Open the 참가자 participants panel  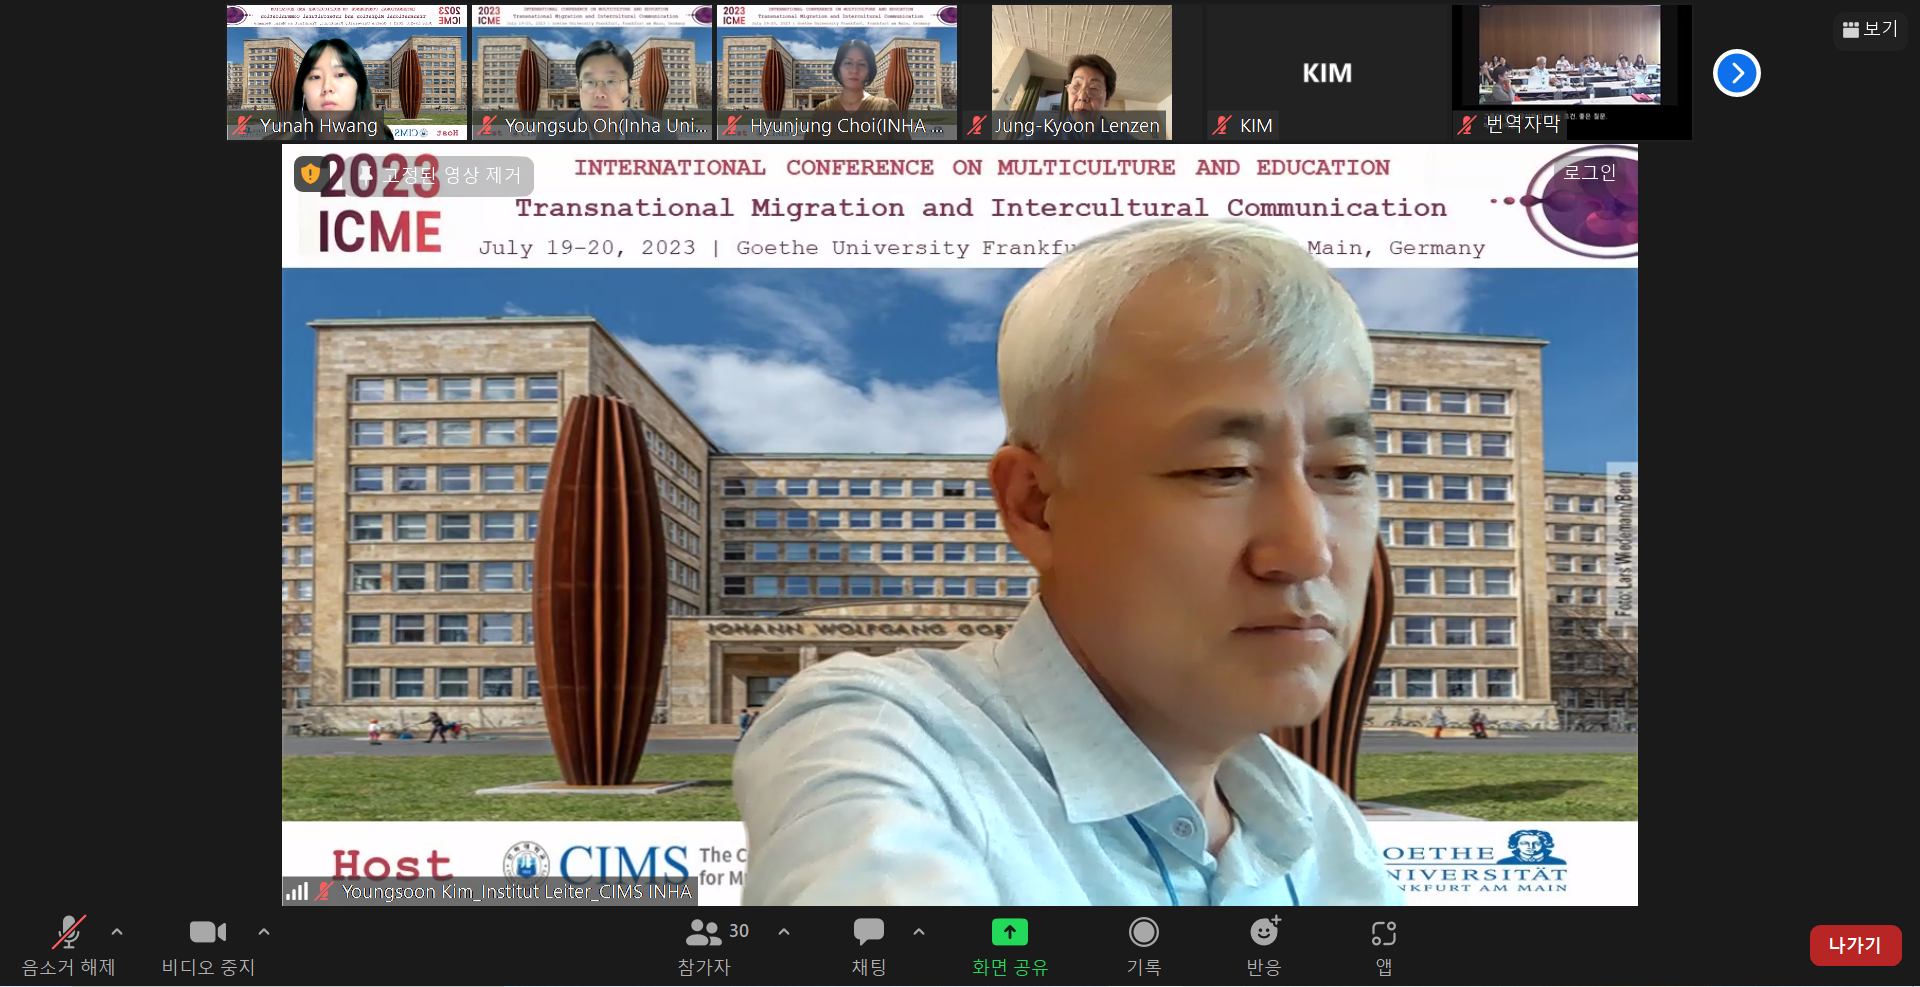point(705,945)
